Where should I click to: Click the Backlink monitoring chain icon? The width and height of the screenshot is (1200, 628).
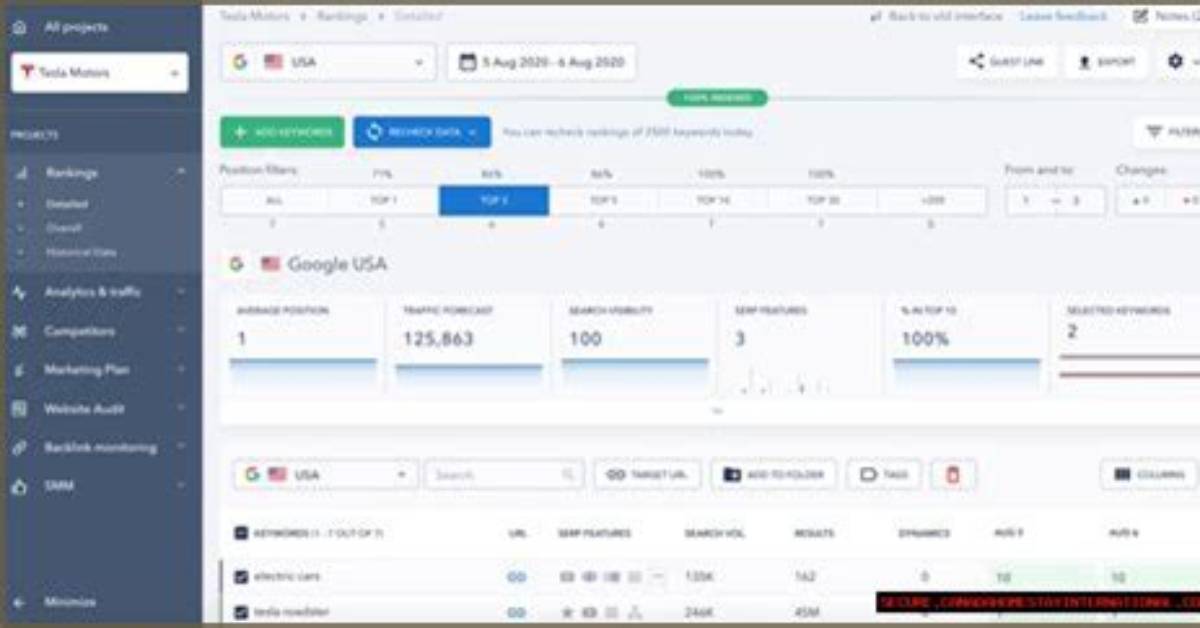coord(20,448)
